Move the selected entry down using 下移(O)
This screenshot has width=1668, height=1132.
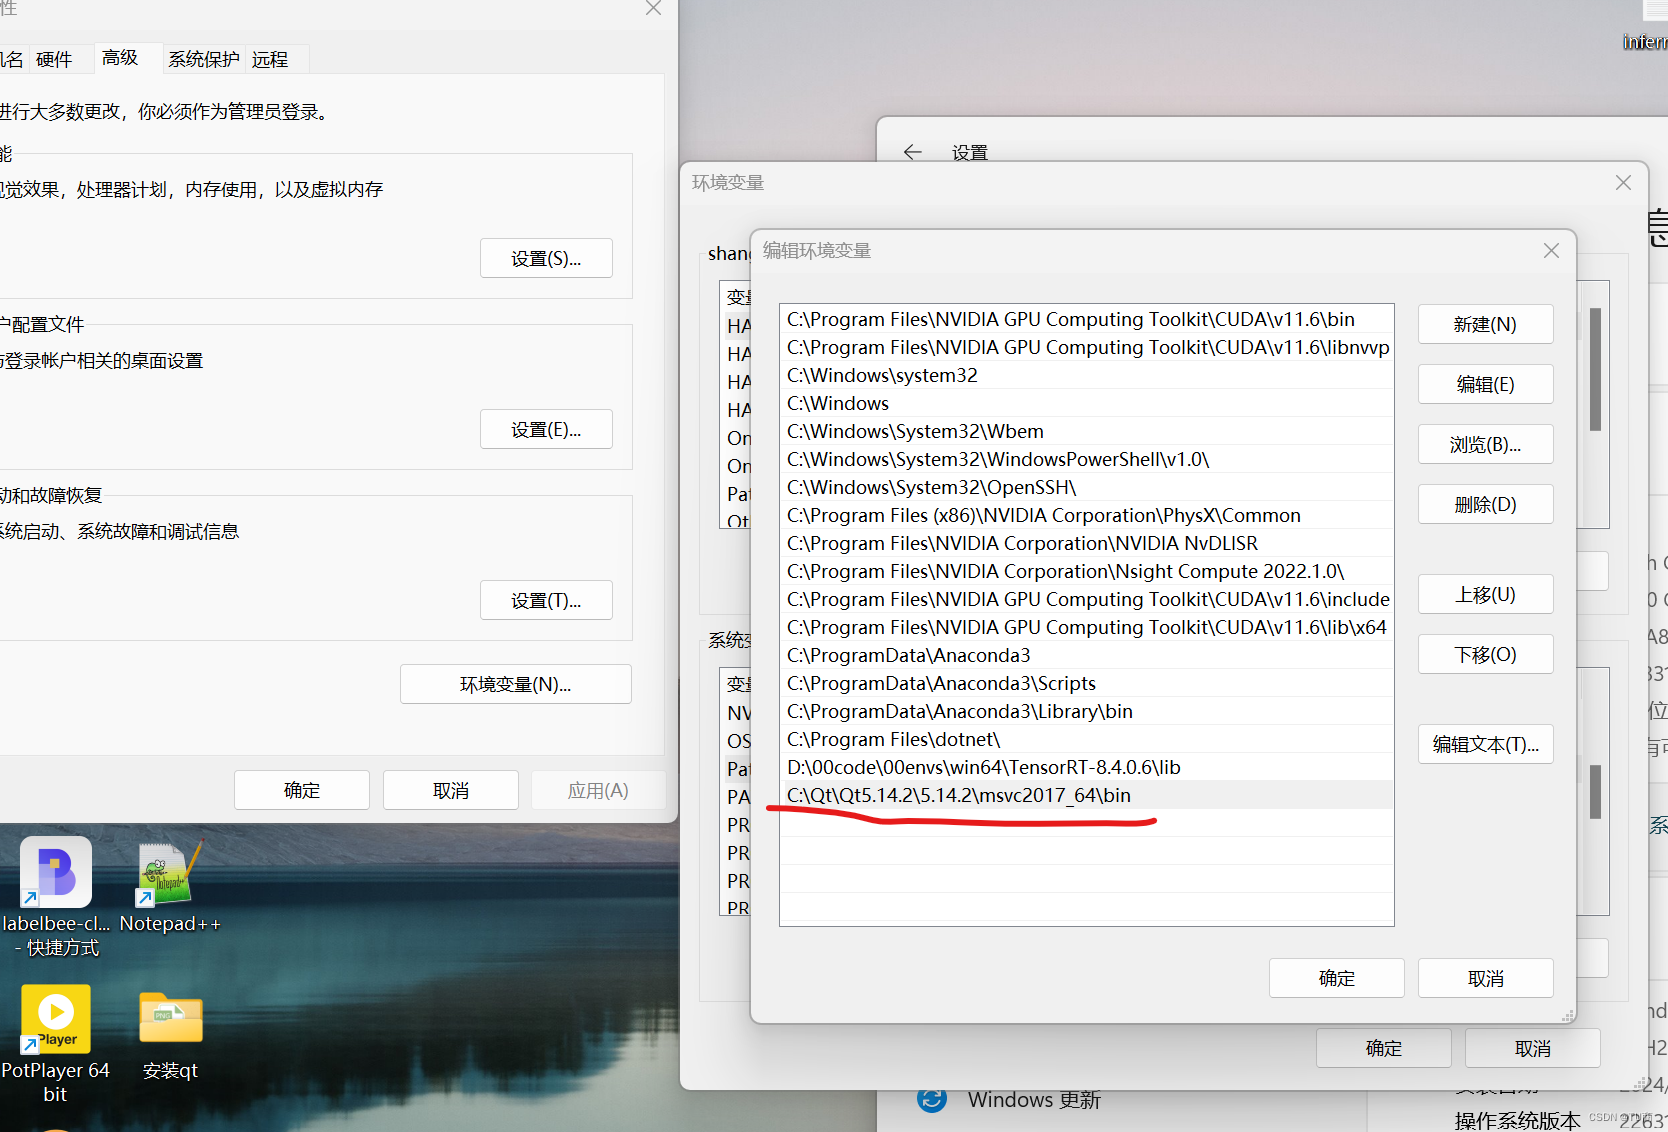[1485, 654]
